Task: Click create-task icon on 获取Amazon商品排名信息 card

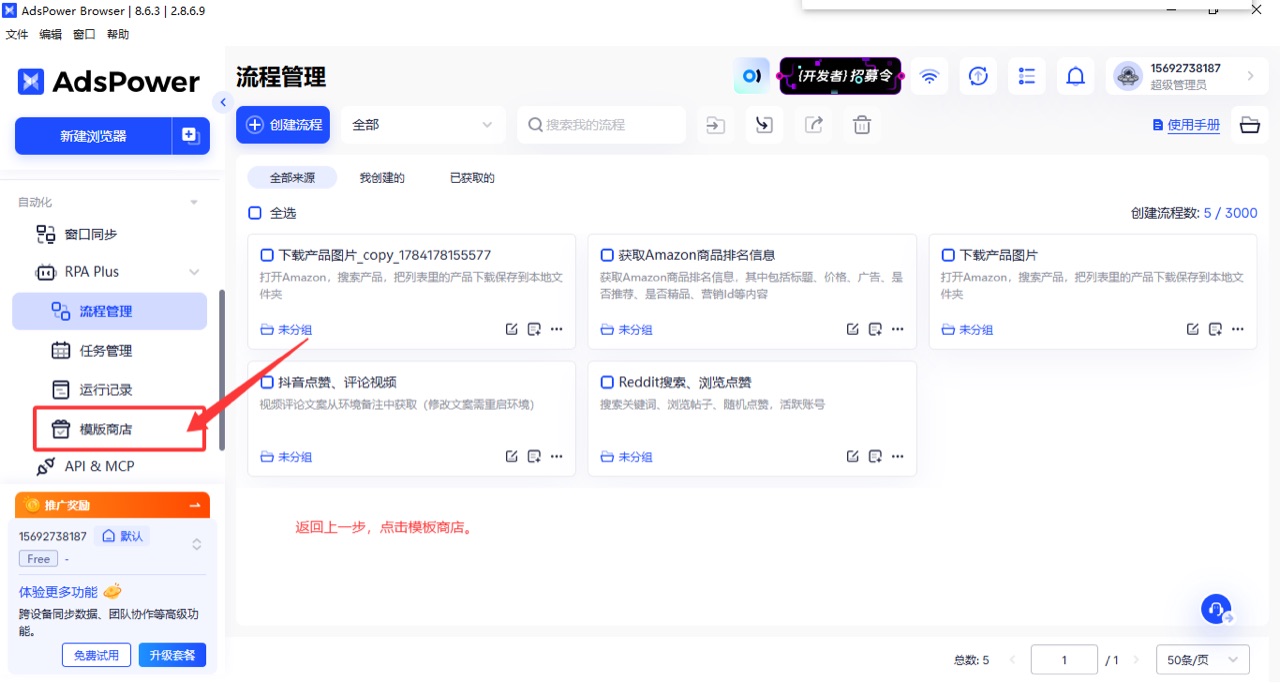Action: [x=875, y=329]
